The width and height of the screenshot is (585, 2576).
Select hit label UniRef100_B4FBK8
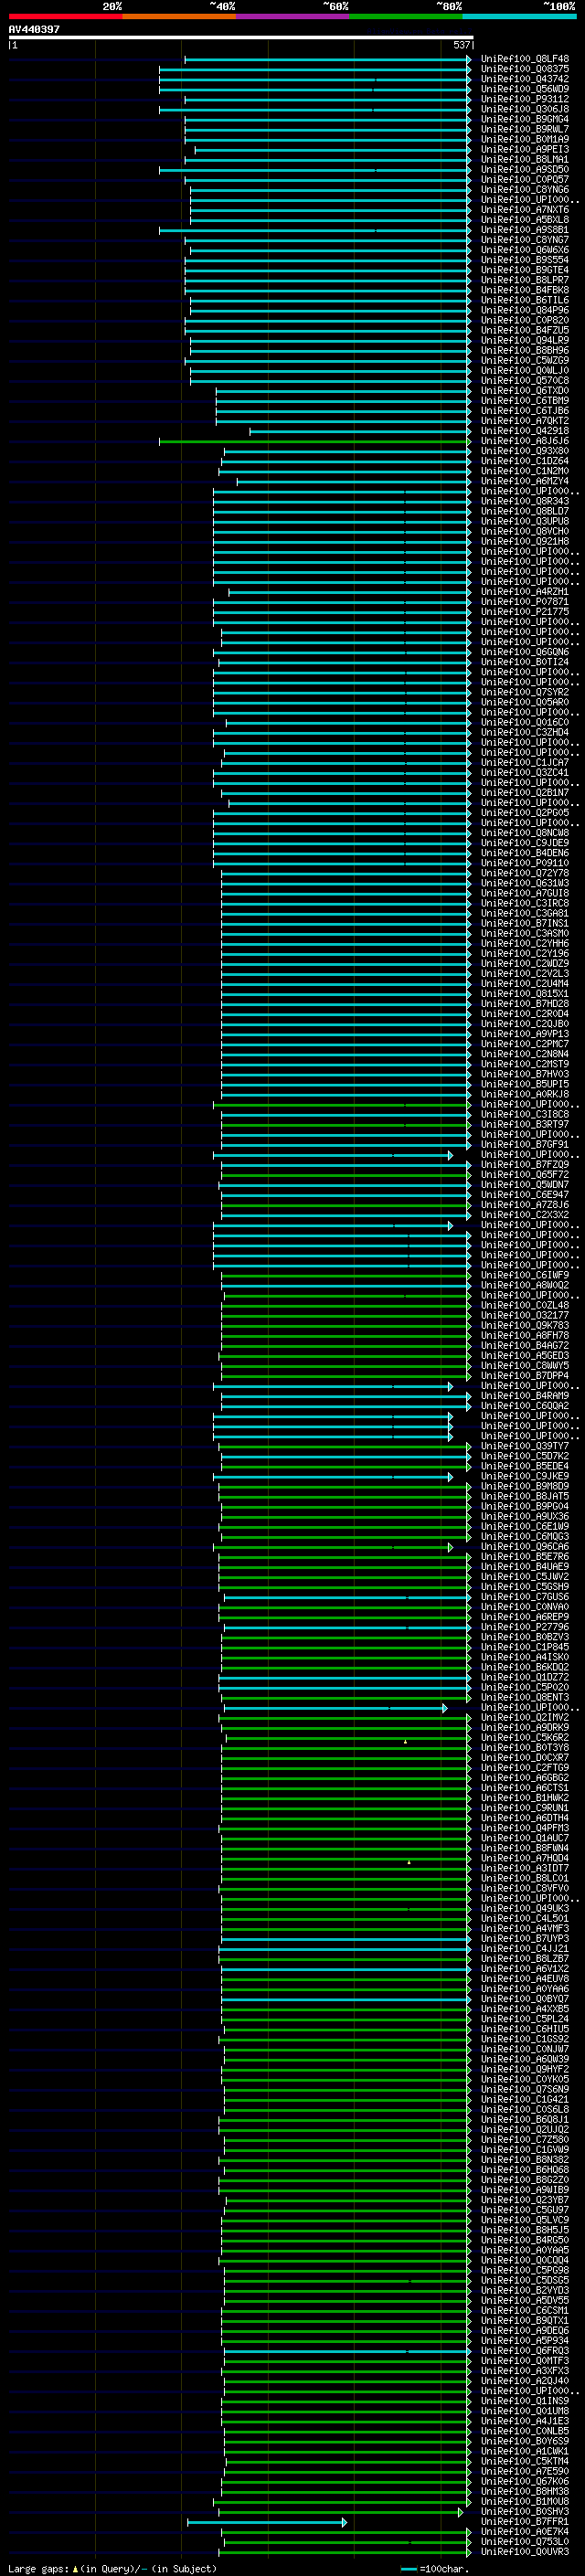coord(524,290)
